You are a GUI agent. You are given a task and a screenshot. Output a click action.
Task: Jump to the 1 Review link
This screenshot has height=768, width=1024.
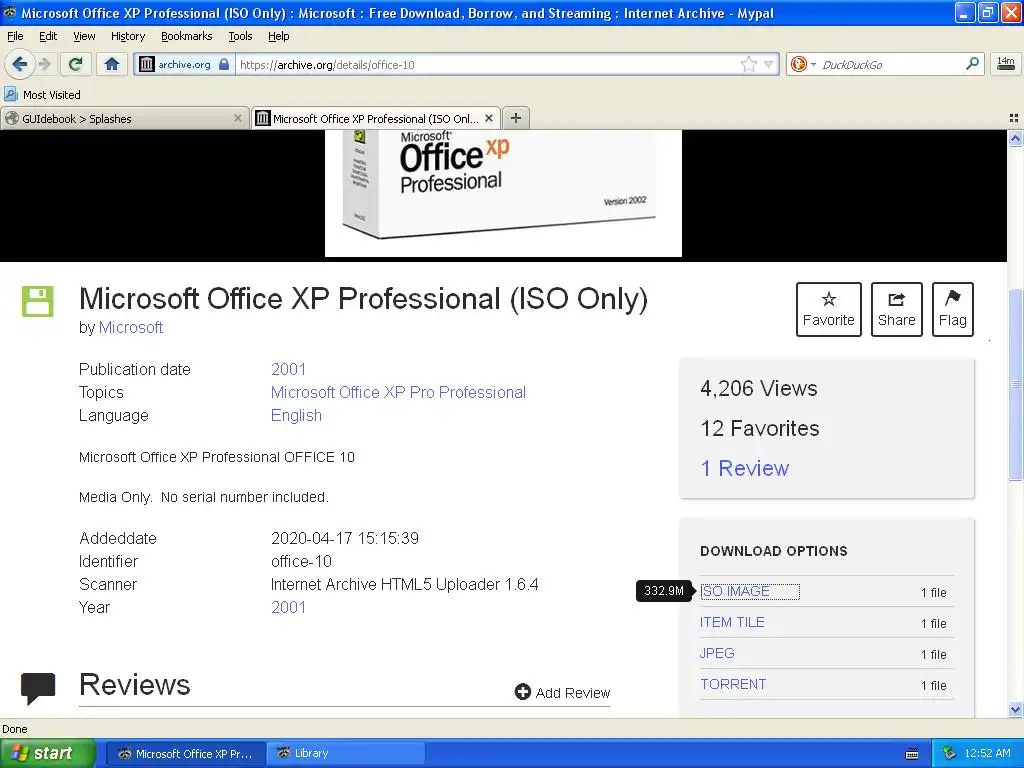tap(744, 468)
